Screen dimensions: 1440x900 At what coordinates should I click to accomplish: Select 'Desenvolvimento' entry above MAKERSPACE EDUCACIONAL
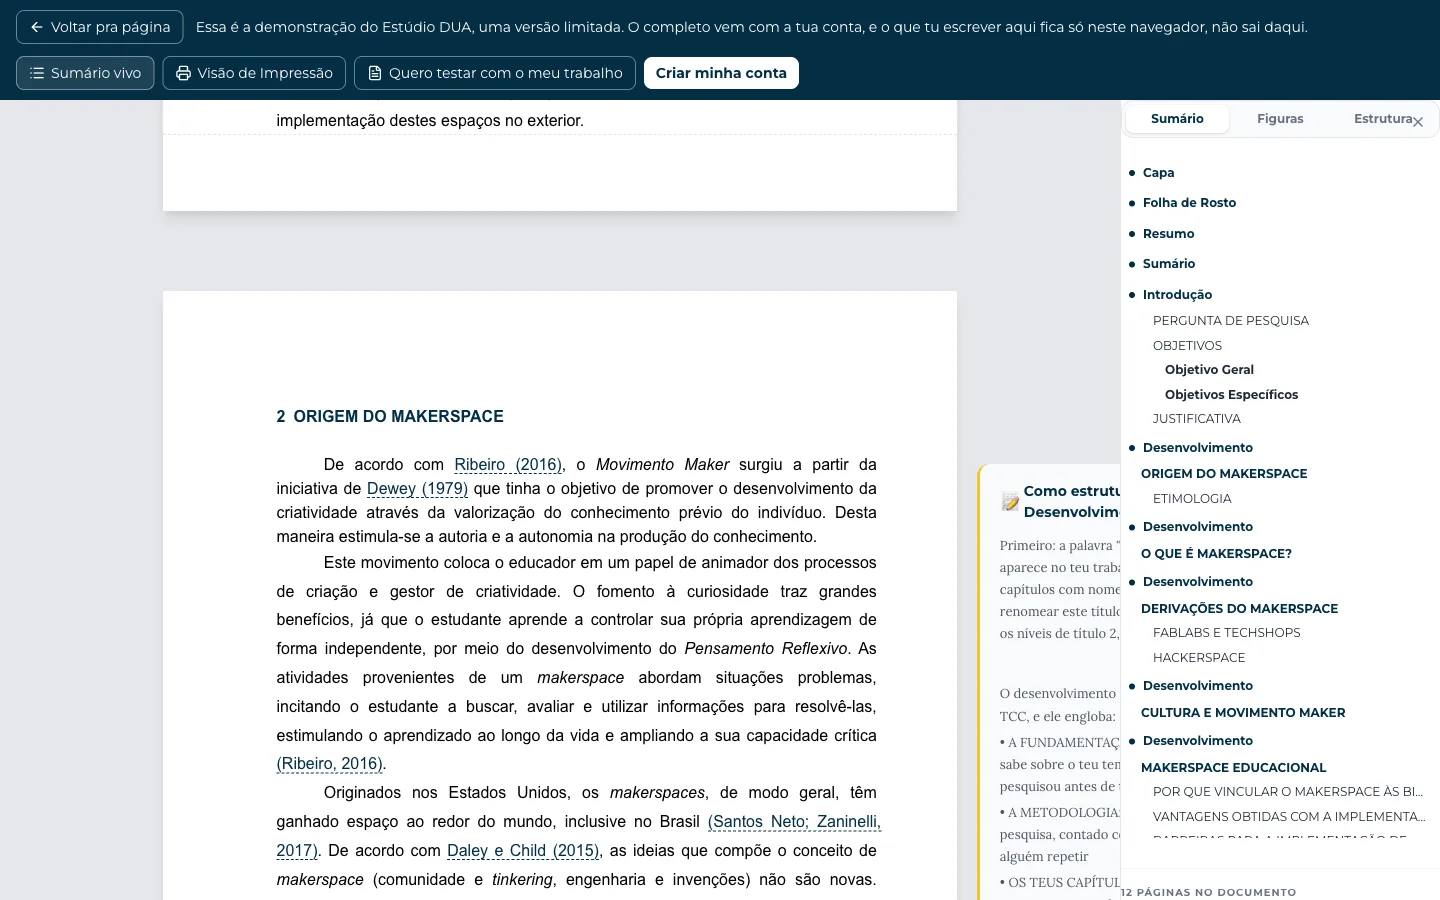tap(1197, 741)
